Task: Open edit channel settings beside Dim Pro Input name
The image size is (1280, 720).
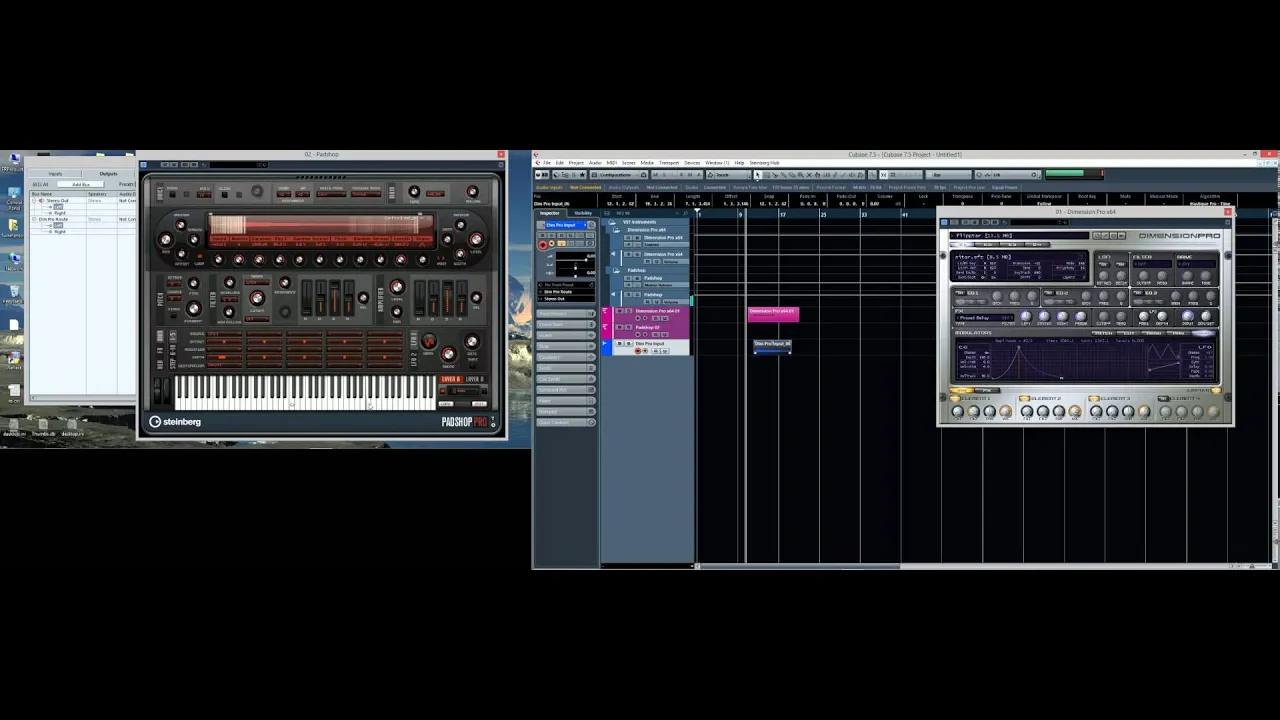Action: click(591, 225)
